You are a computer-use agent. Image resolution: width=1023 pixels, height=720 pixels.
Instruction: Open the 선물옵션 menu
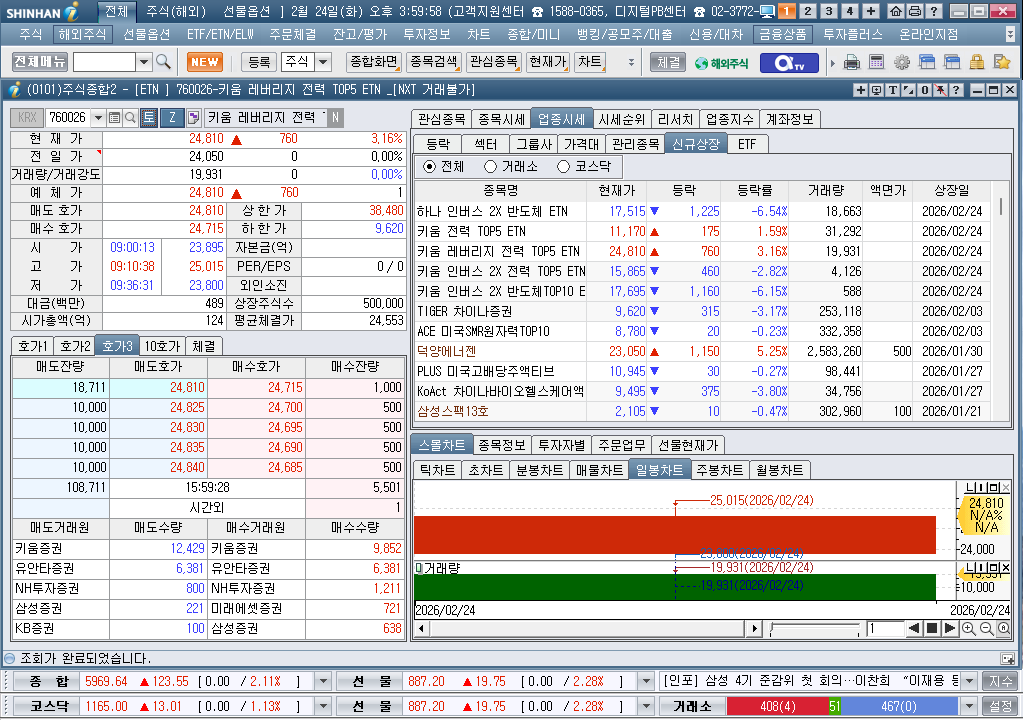[x=146, y=34]
